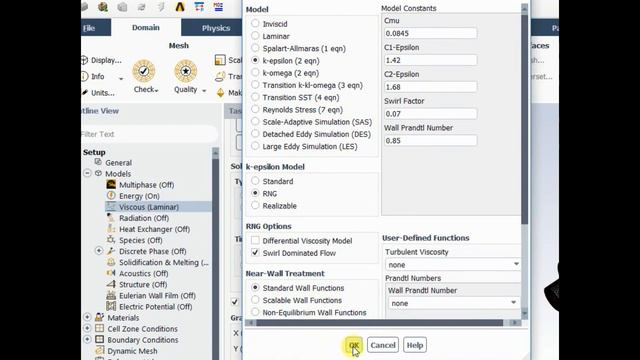Expand Boundary Conditions node

(87, 339)
